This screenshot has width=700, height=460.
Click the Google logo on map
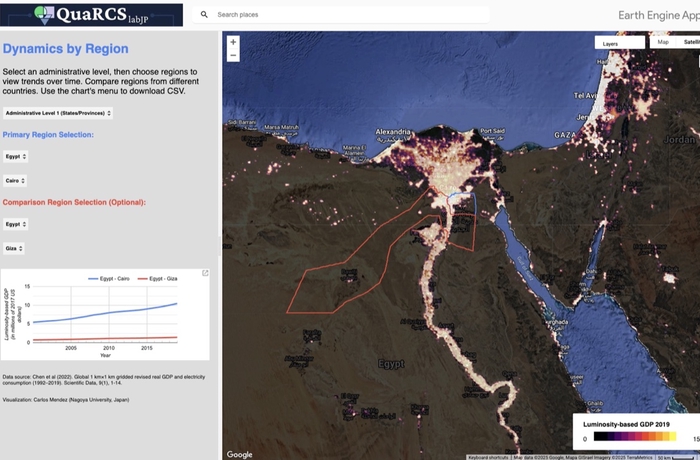[x=240, y=454]
